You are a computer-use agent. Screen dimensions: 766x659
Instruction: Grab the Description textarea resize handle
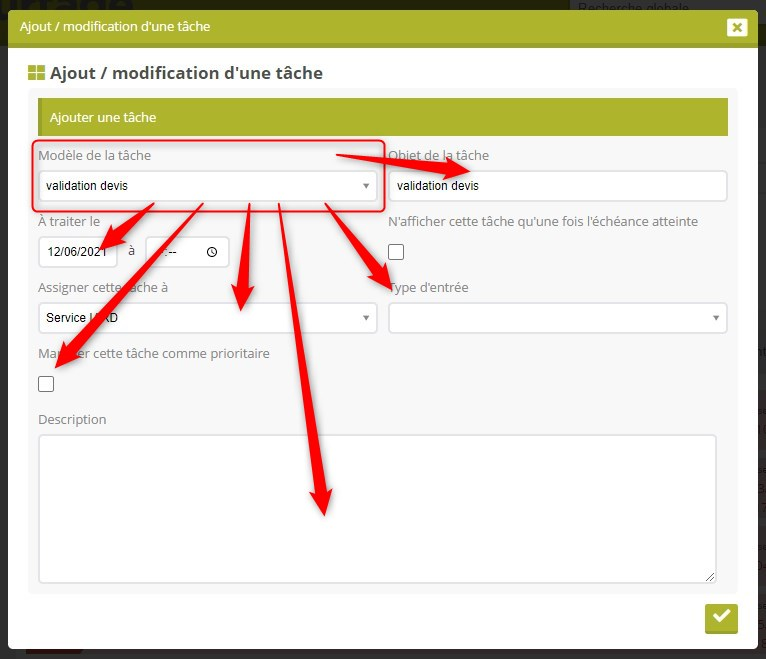point(710,576)
